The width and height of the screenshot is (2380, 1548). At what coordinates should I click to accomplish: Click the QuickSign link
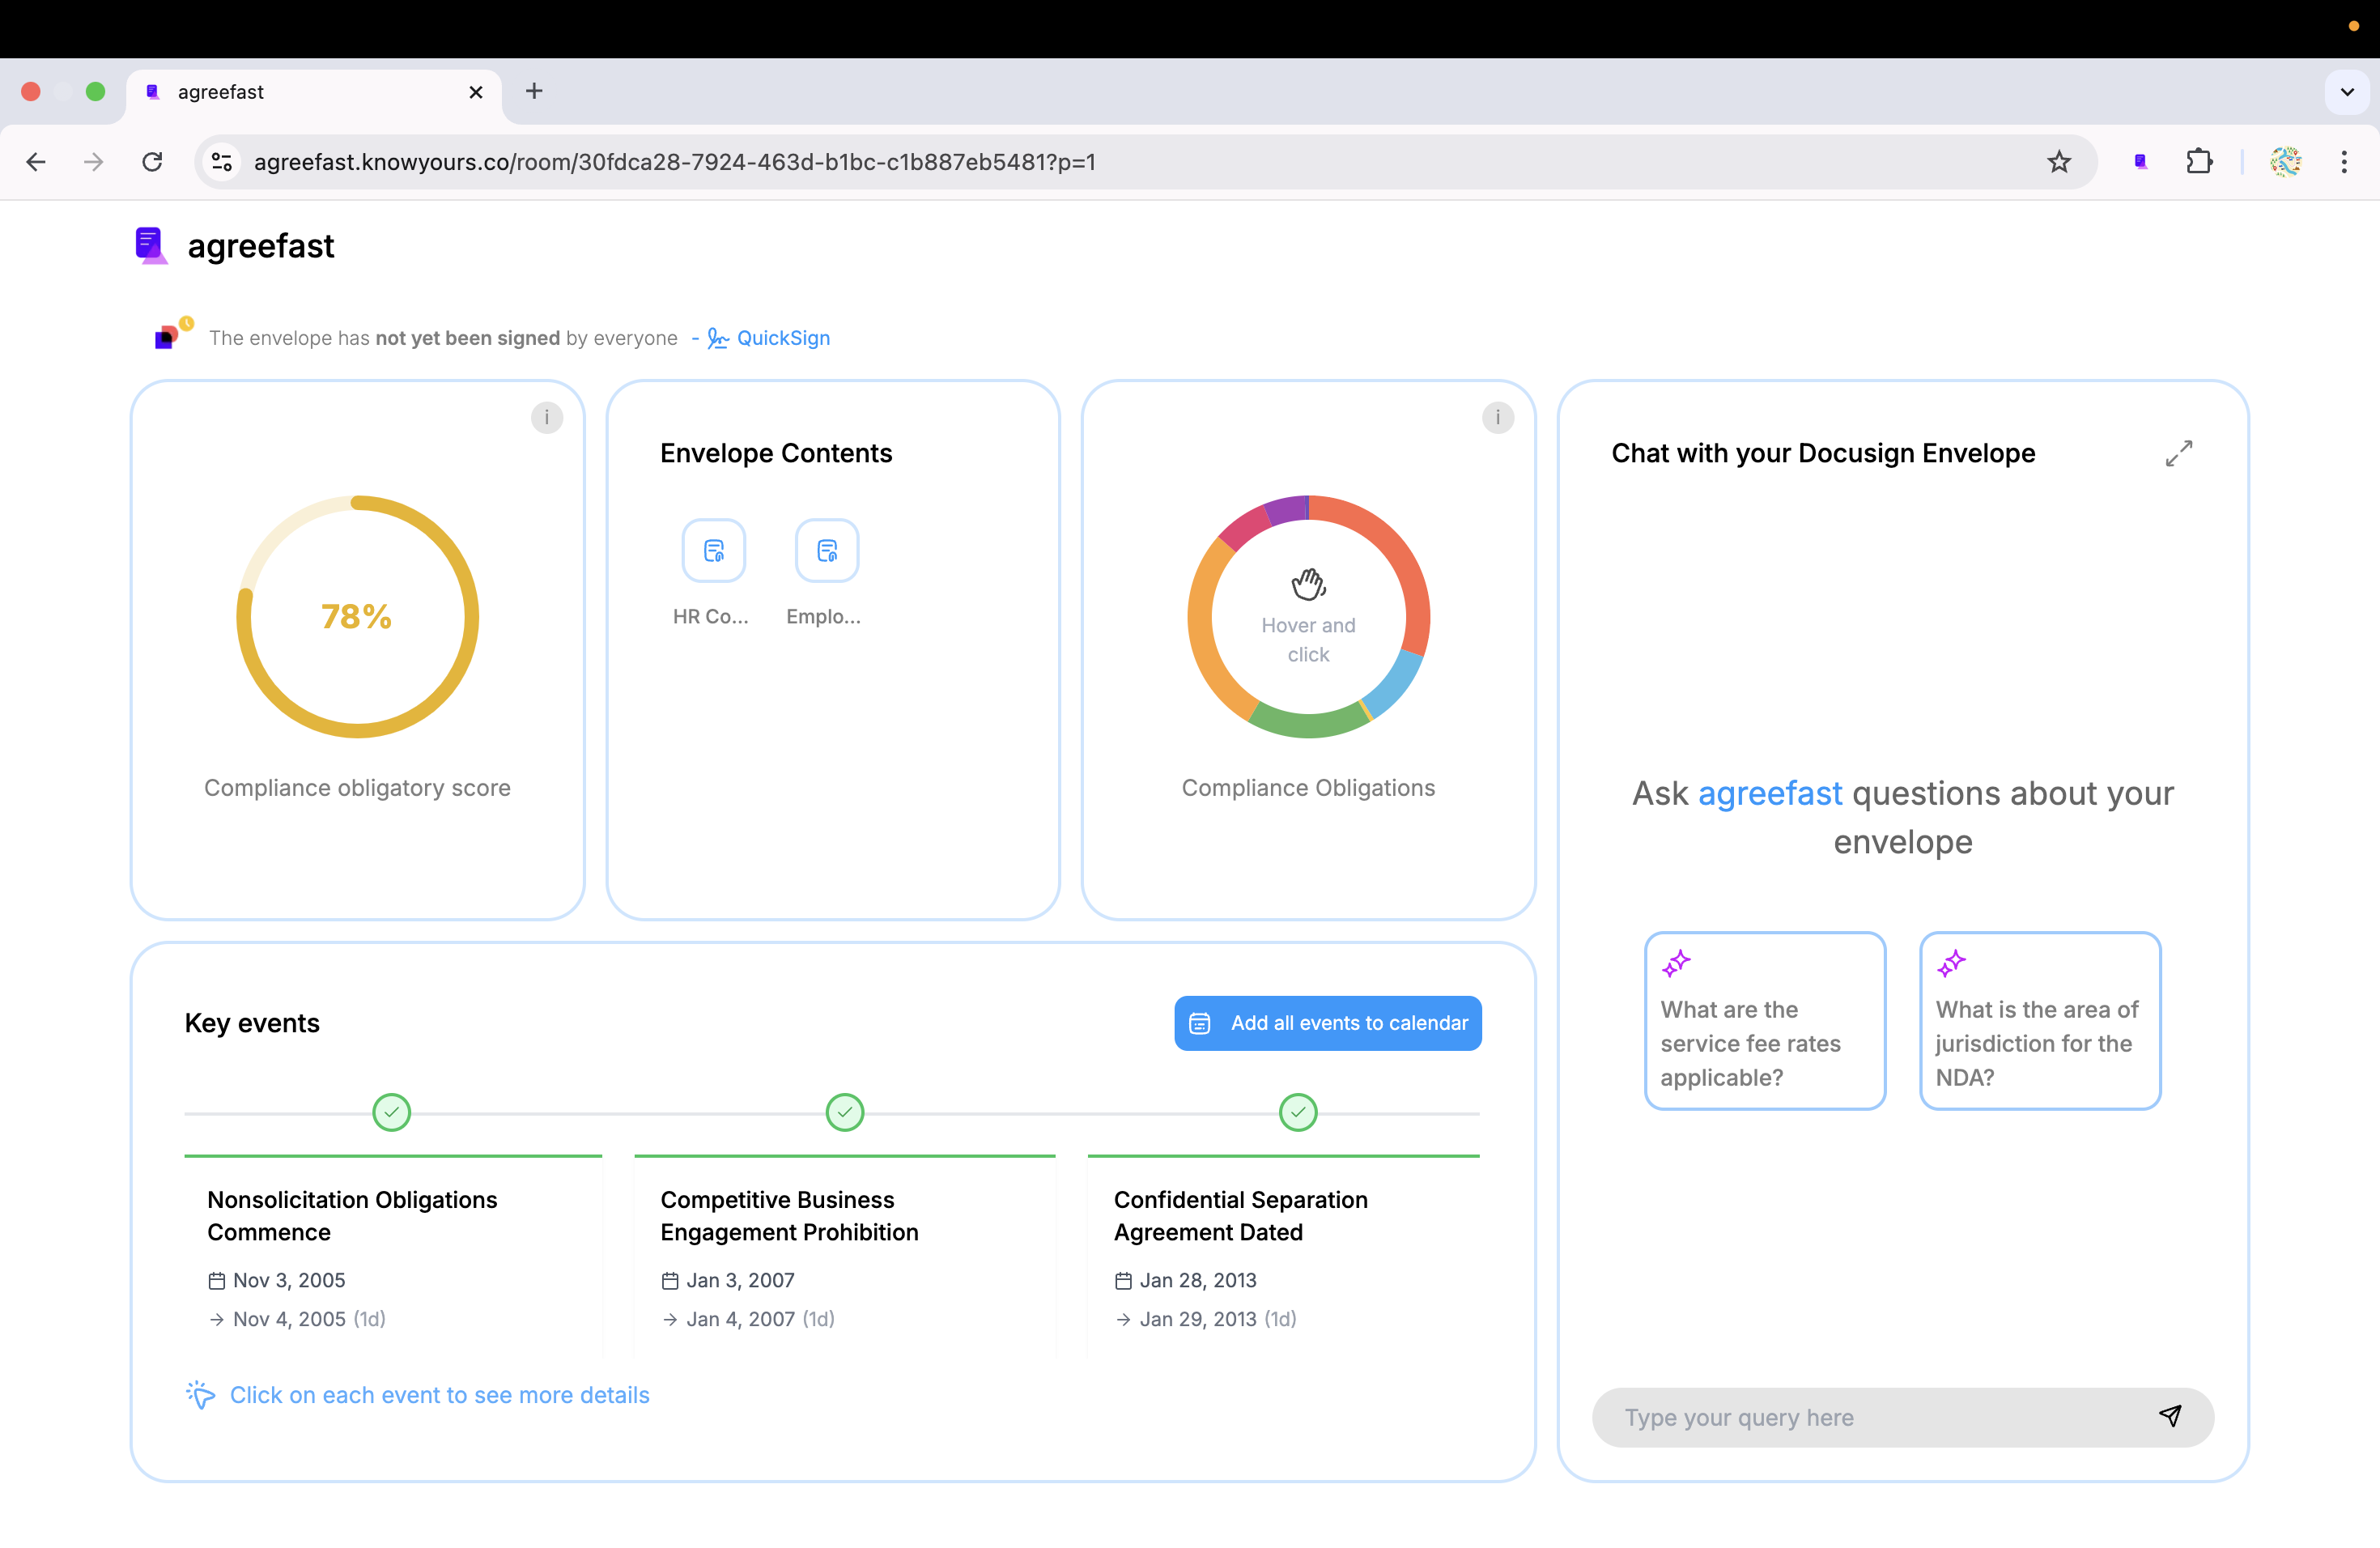(782, 338)
